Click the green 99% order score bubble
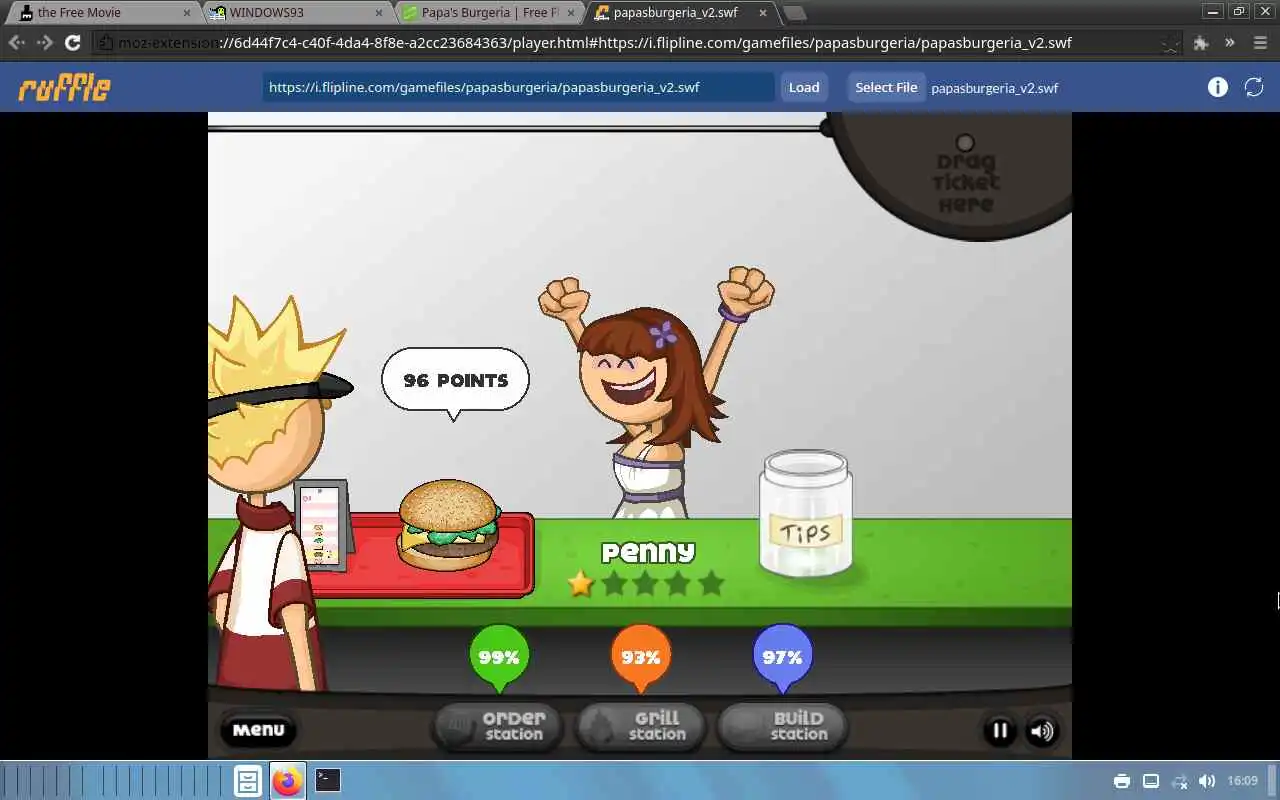1280x800 pixels. [499, 656]
